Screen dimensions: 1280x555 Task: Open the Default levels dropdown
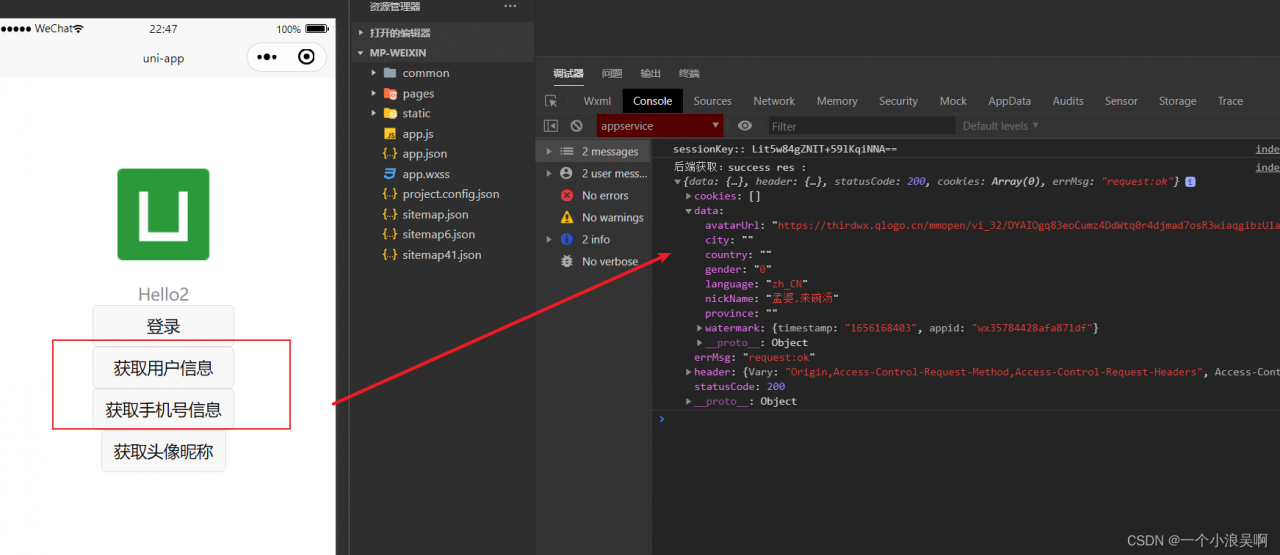click(1000, 126)
